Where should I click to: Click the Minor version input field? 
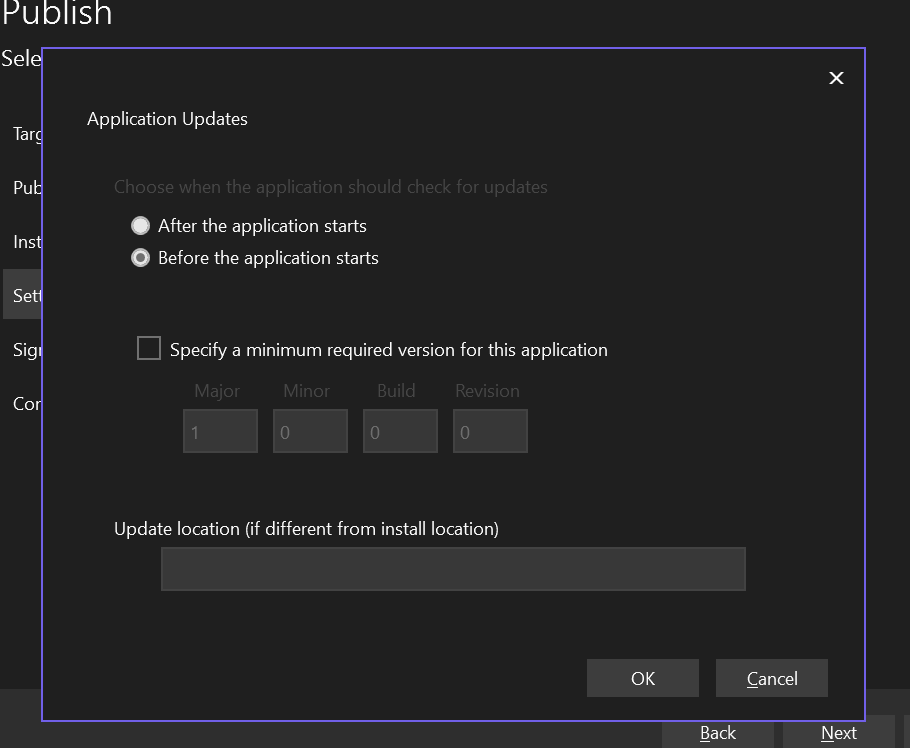click(x=309, y=430)
